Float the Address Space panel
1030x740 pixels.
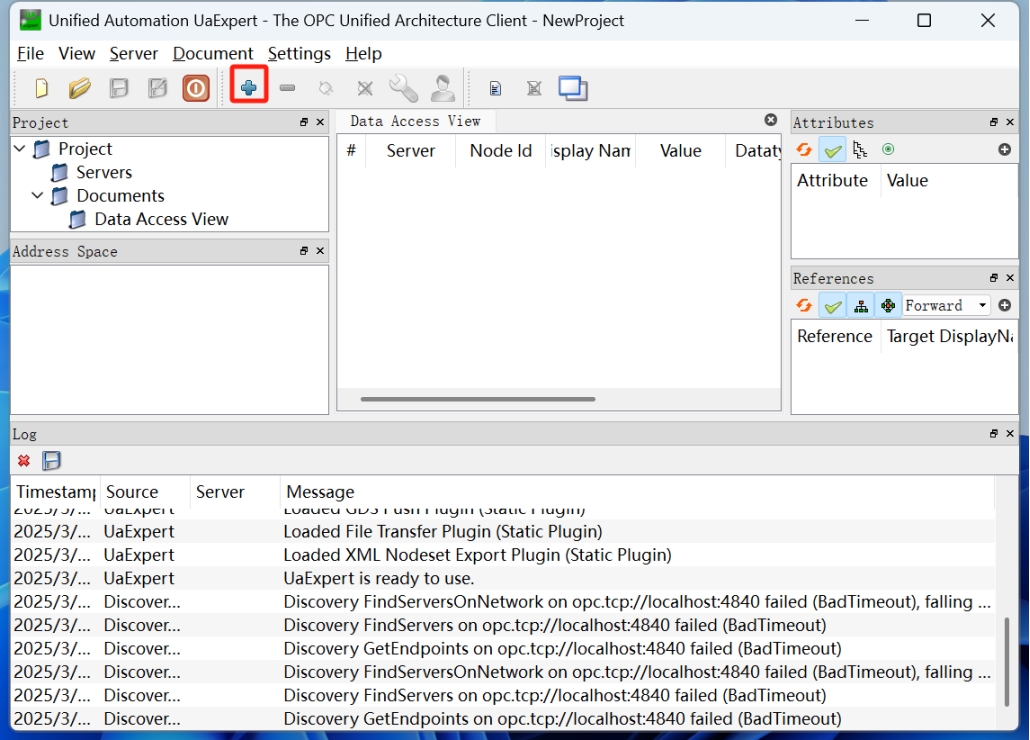(304, 251)
